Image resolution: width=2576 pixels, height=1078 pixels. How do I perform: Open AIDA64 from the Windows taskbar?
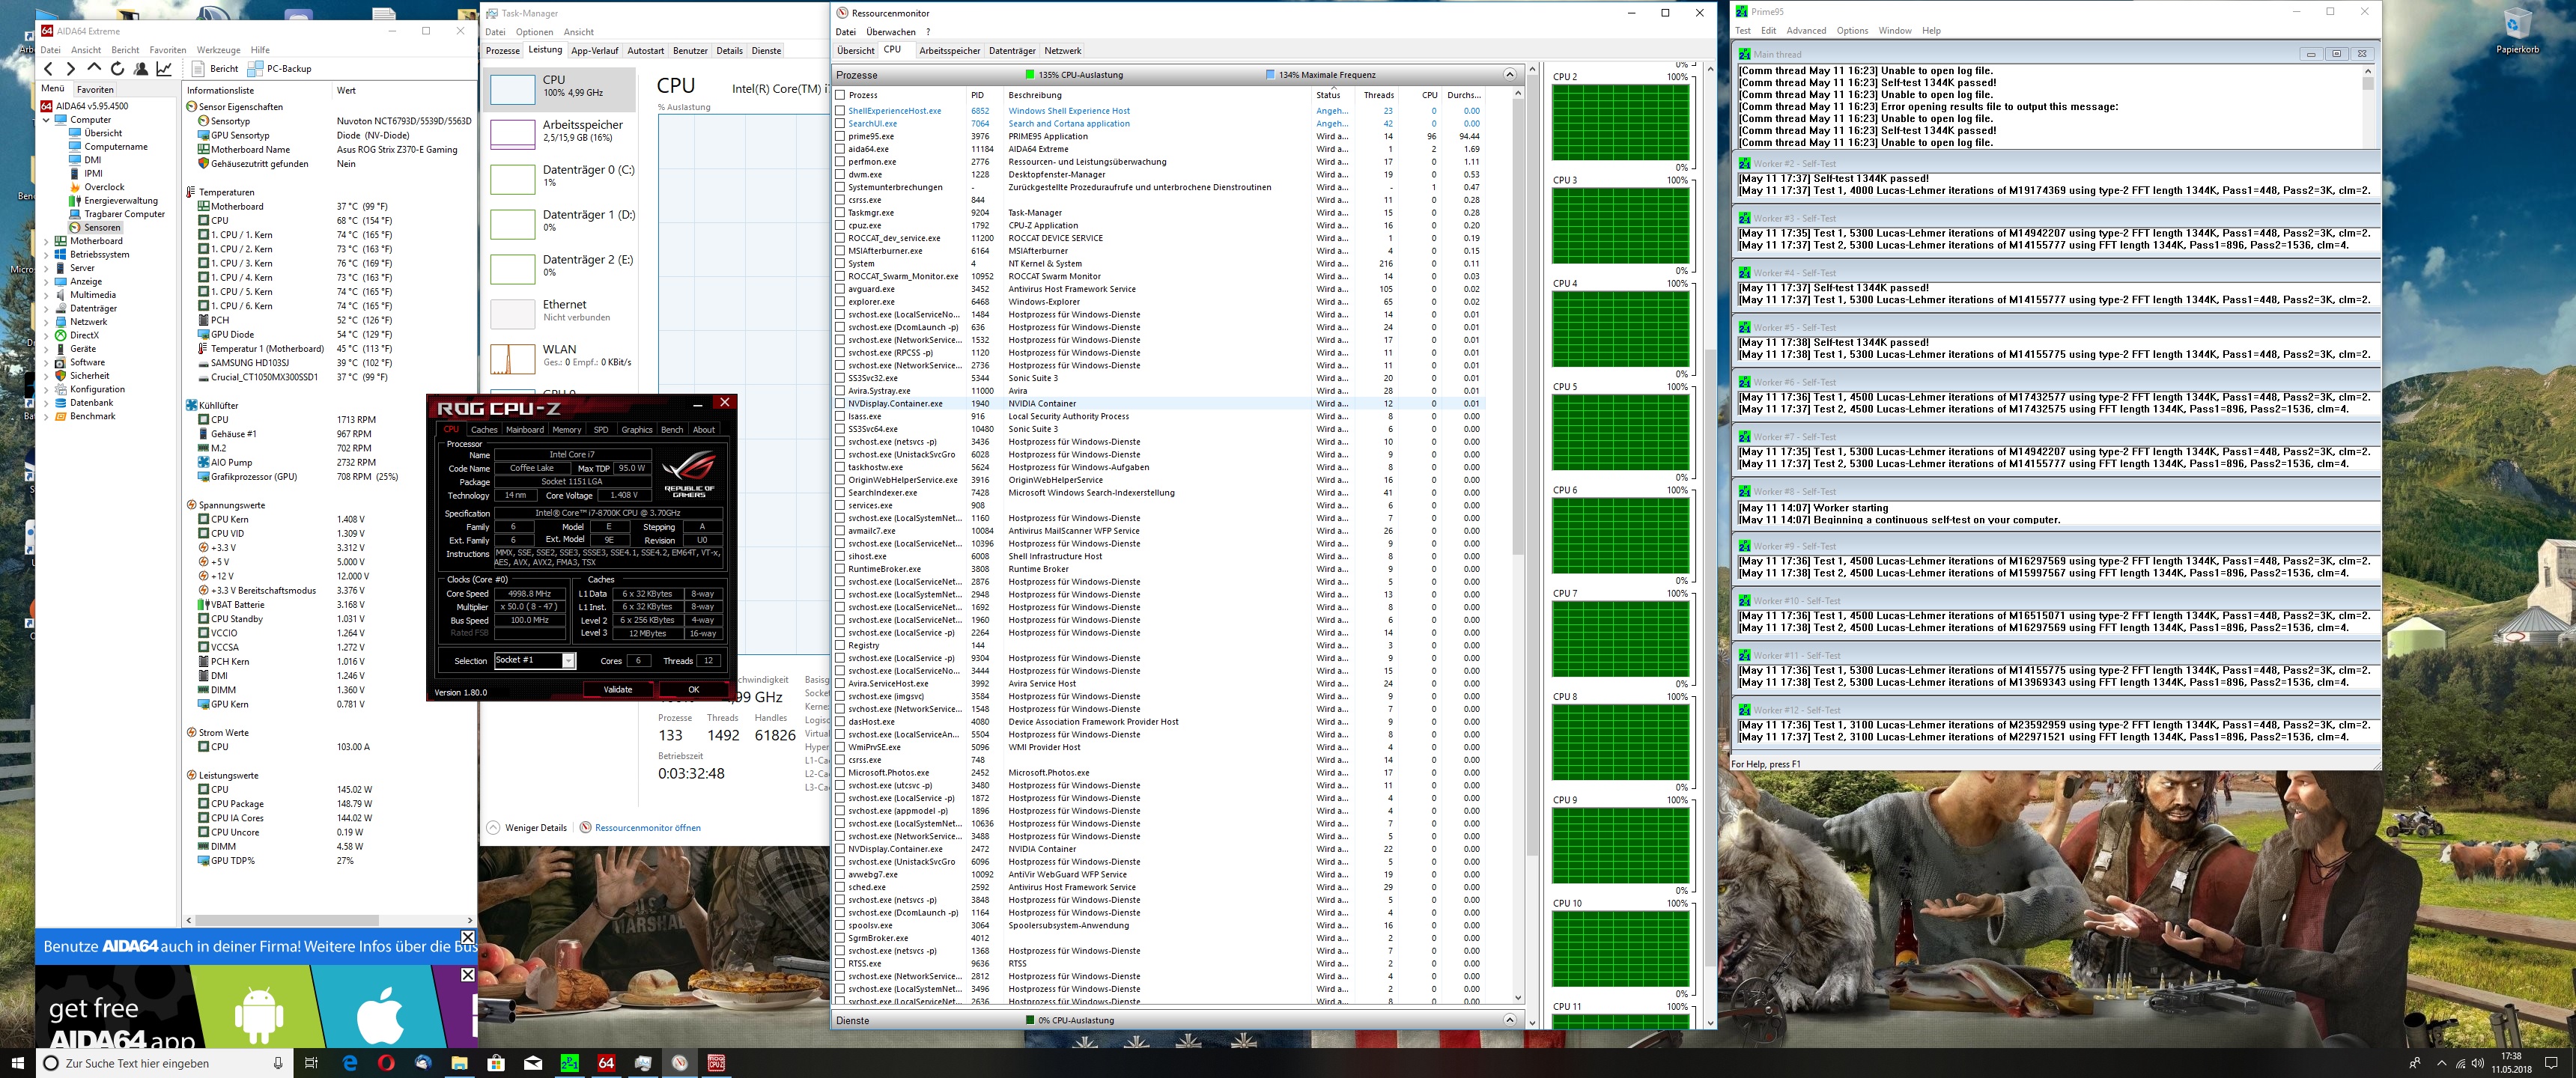click(x=606, y=1063)
